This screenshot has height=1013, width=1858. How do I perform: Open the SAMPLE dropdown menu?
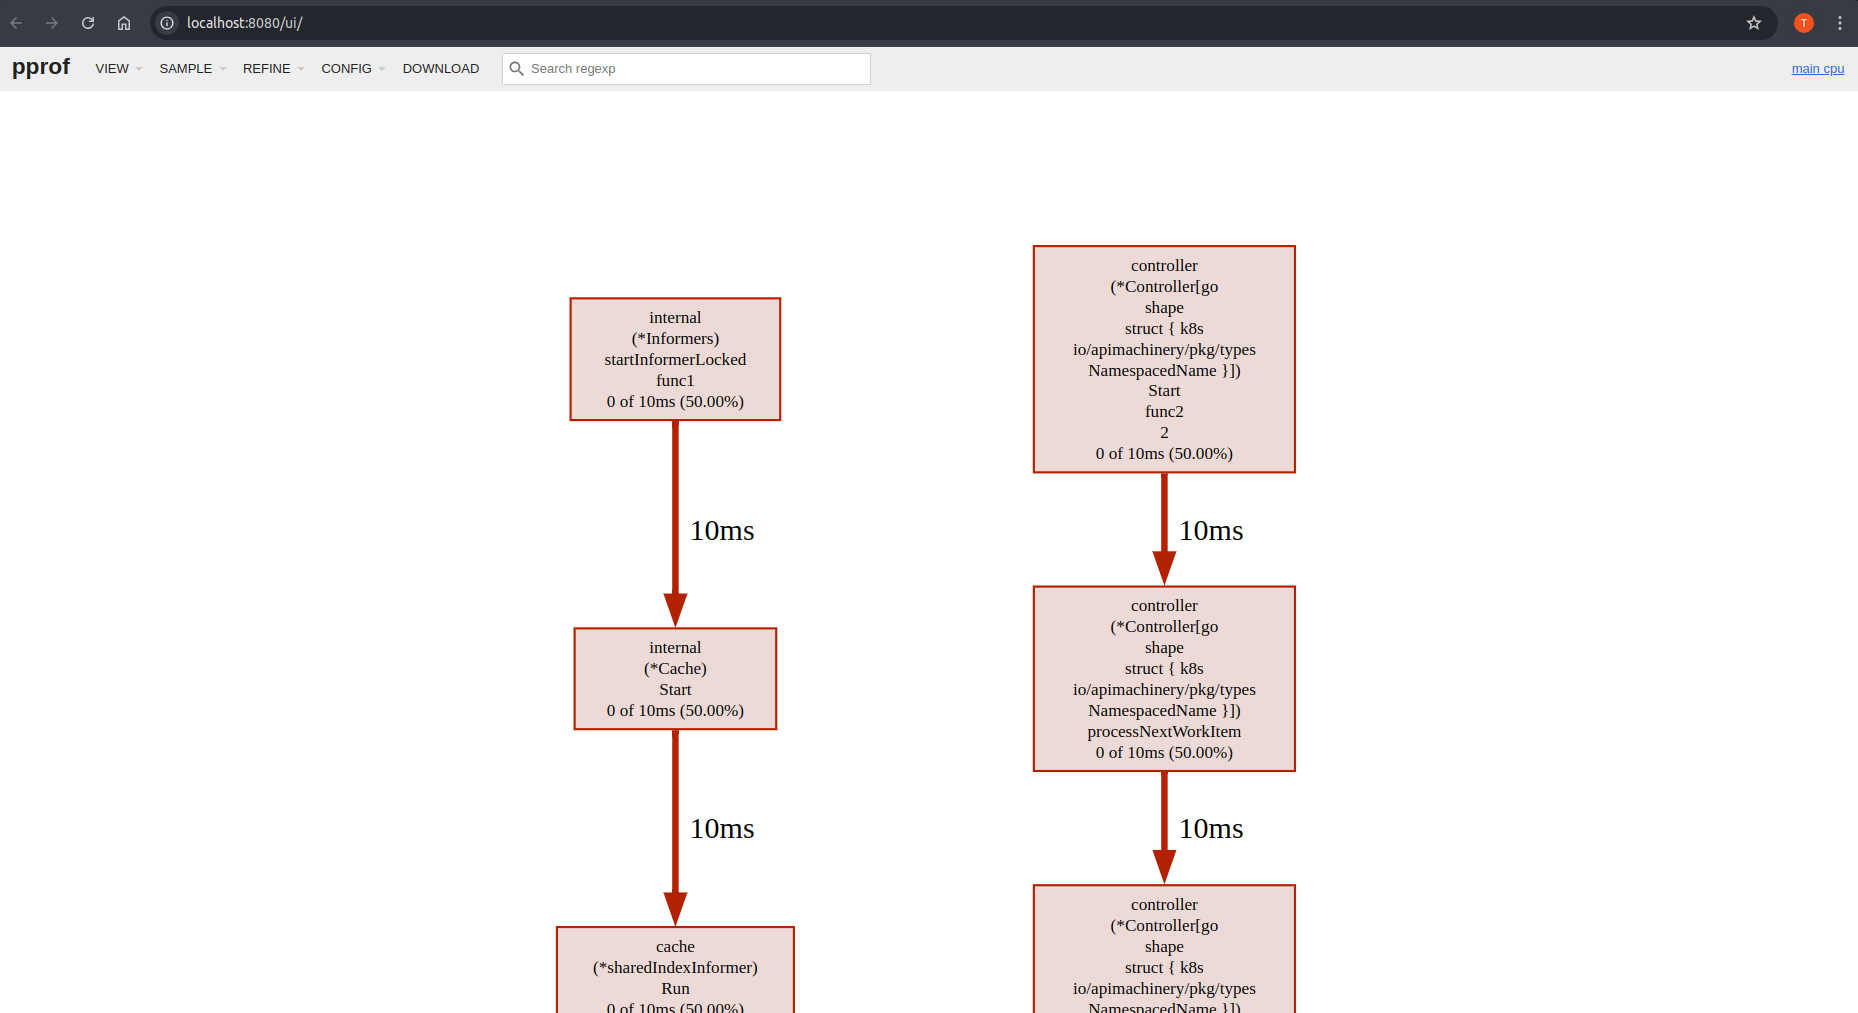tap(186, 68)
